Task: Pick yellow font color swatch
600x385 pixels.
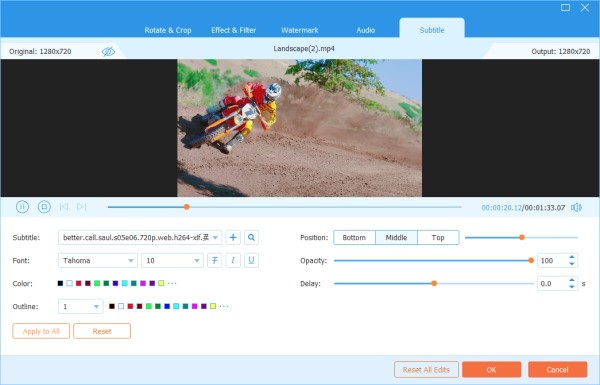Action: 161,284
